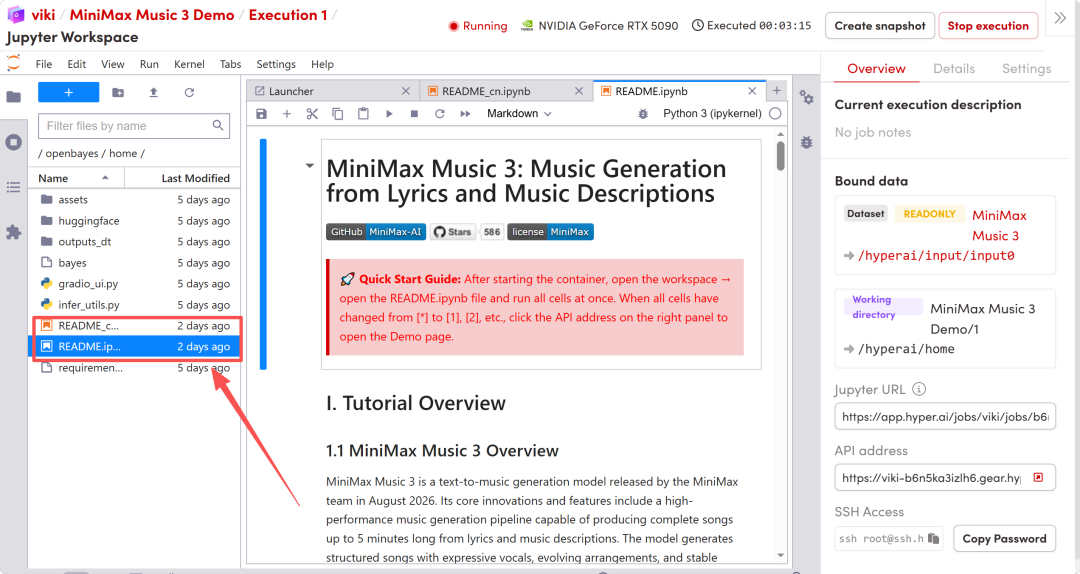This screenshot has height=574, width=1080.
Task: Click the Jupyter URL field
Action: [x=945, y=416]
